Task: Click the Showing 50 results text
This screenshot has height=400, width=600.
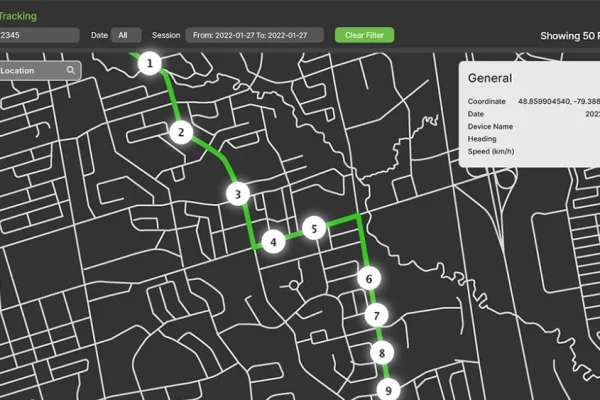Action: (x=570, y=36)
